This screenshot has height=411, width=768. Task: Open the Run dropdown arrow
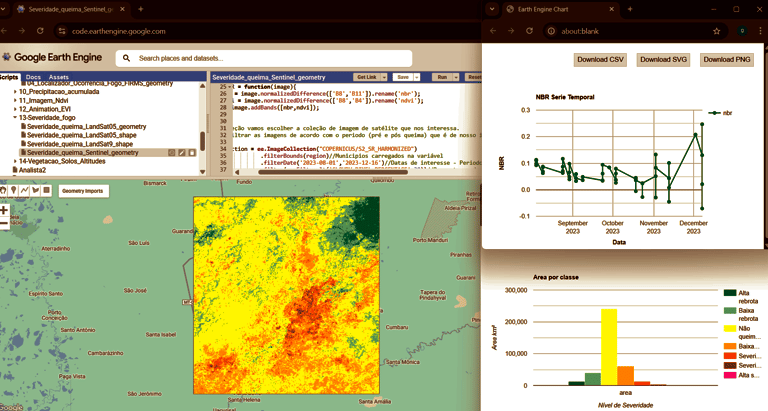coord(456,77)
